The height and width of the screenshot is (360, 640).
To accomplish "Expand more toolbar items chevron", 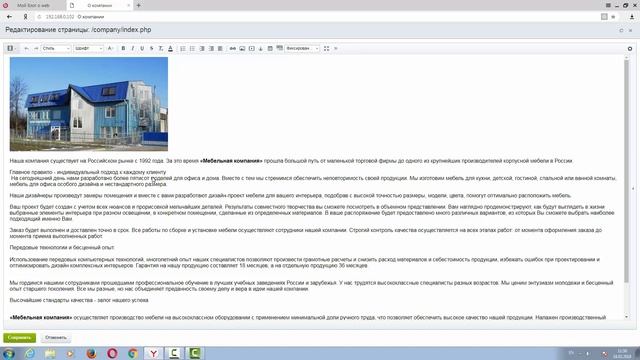I will coord(336,49).
